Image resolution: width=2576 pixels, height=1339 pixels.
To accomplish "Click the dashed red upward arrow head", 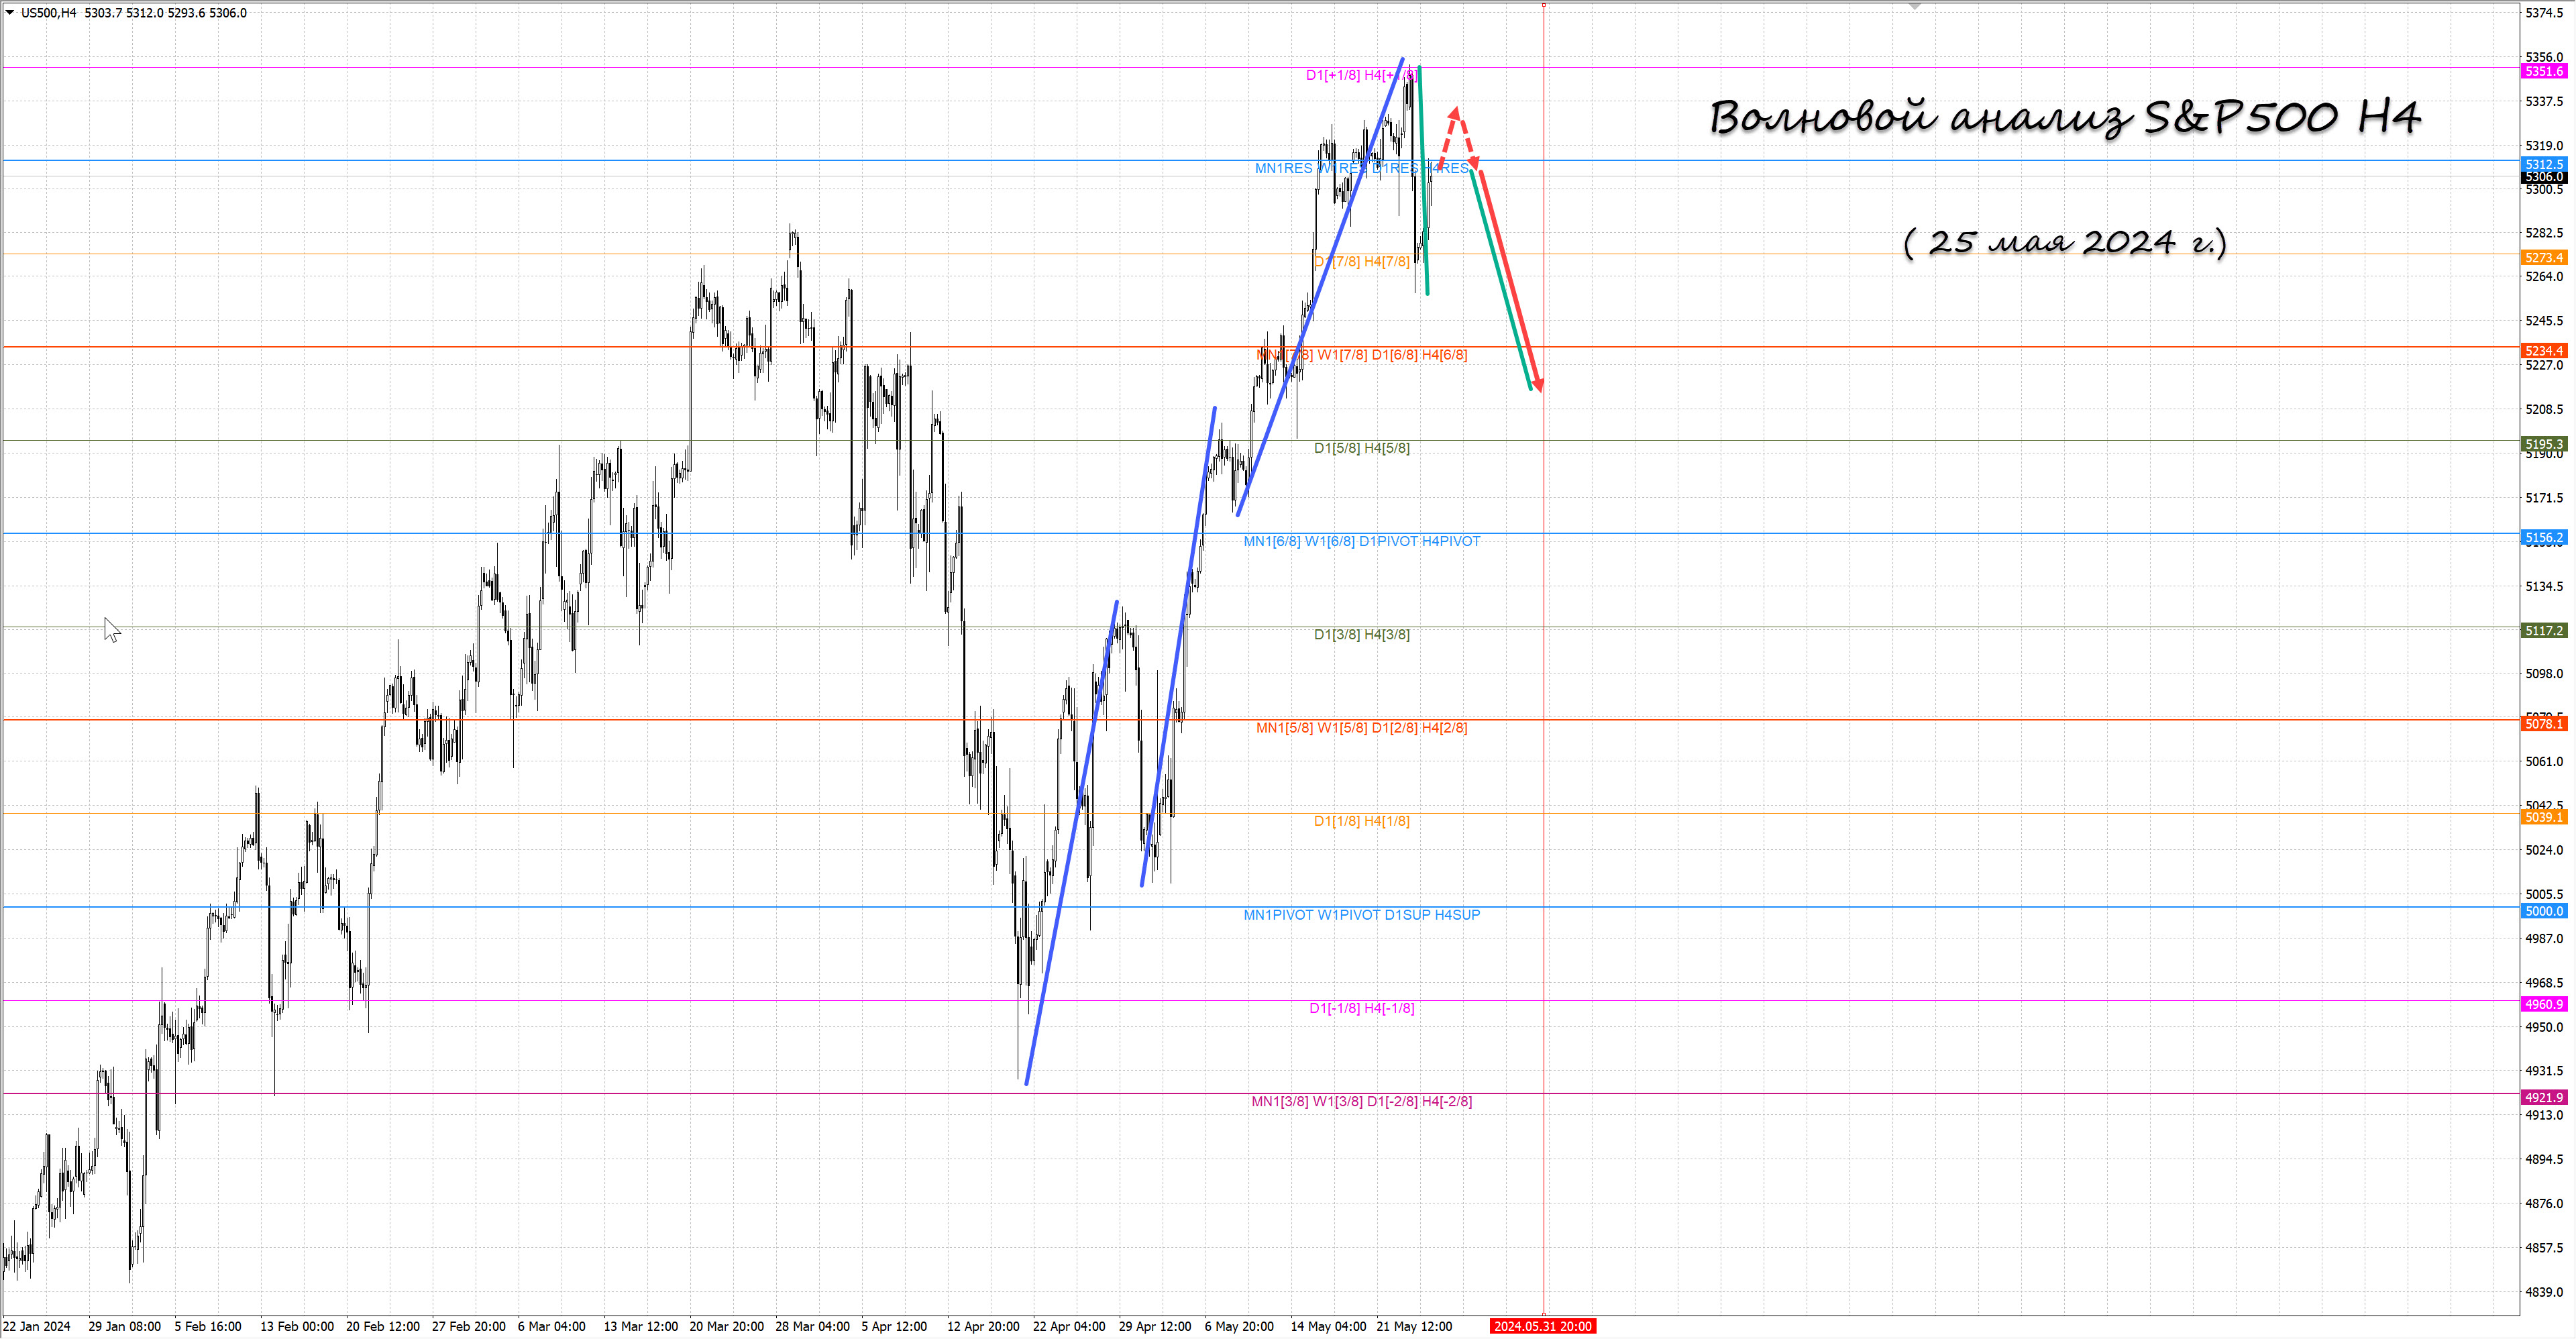I will click(1456, 113).
